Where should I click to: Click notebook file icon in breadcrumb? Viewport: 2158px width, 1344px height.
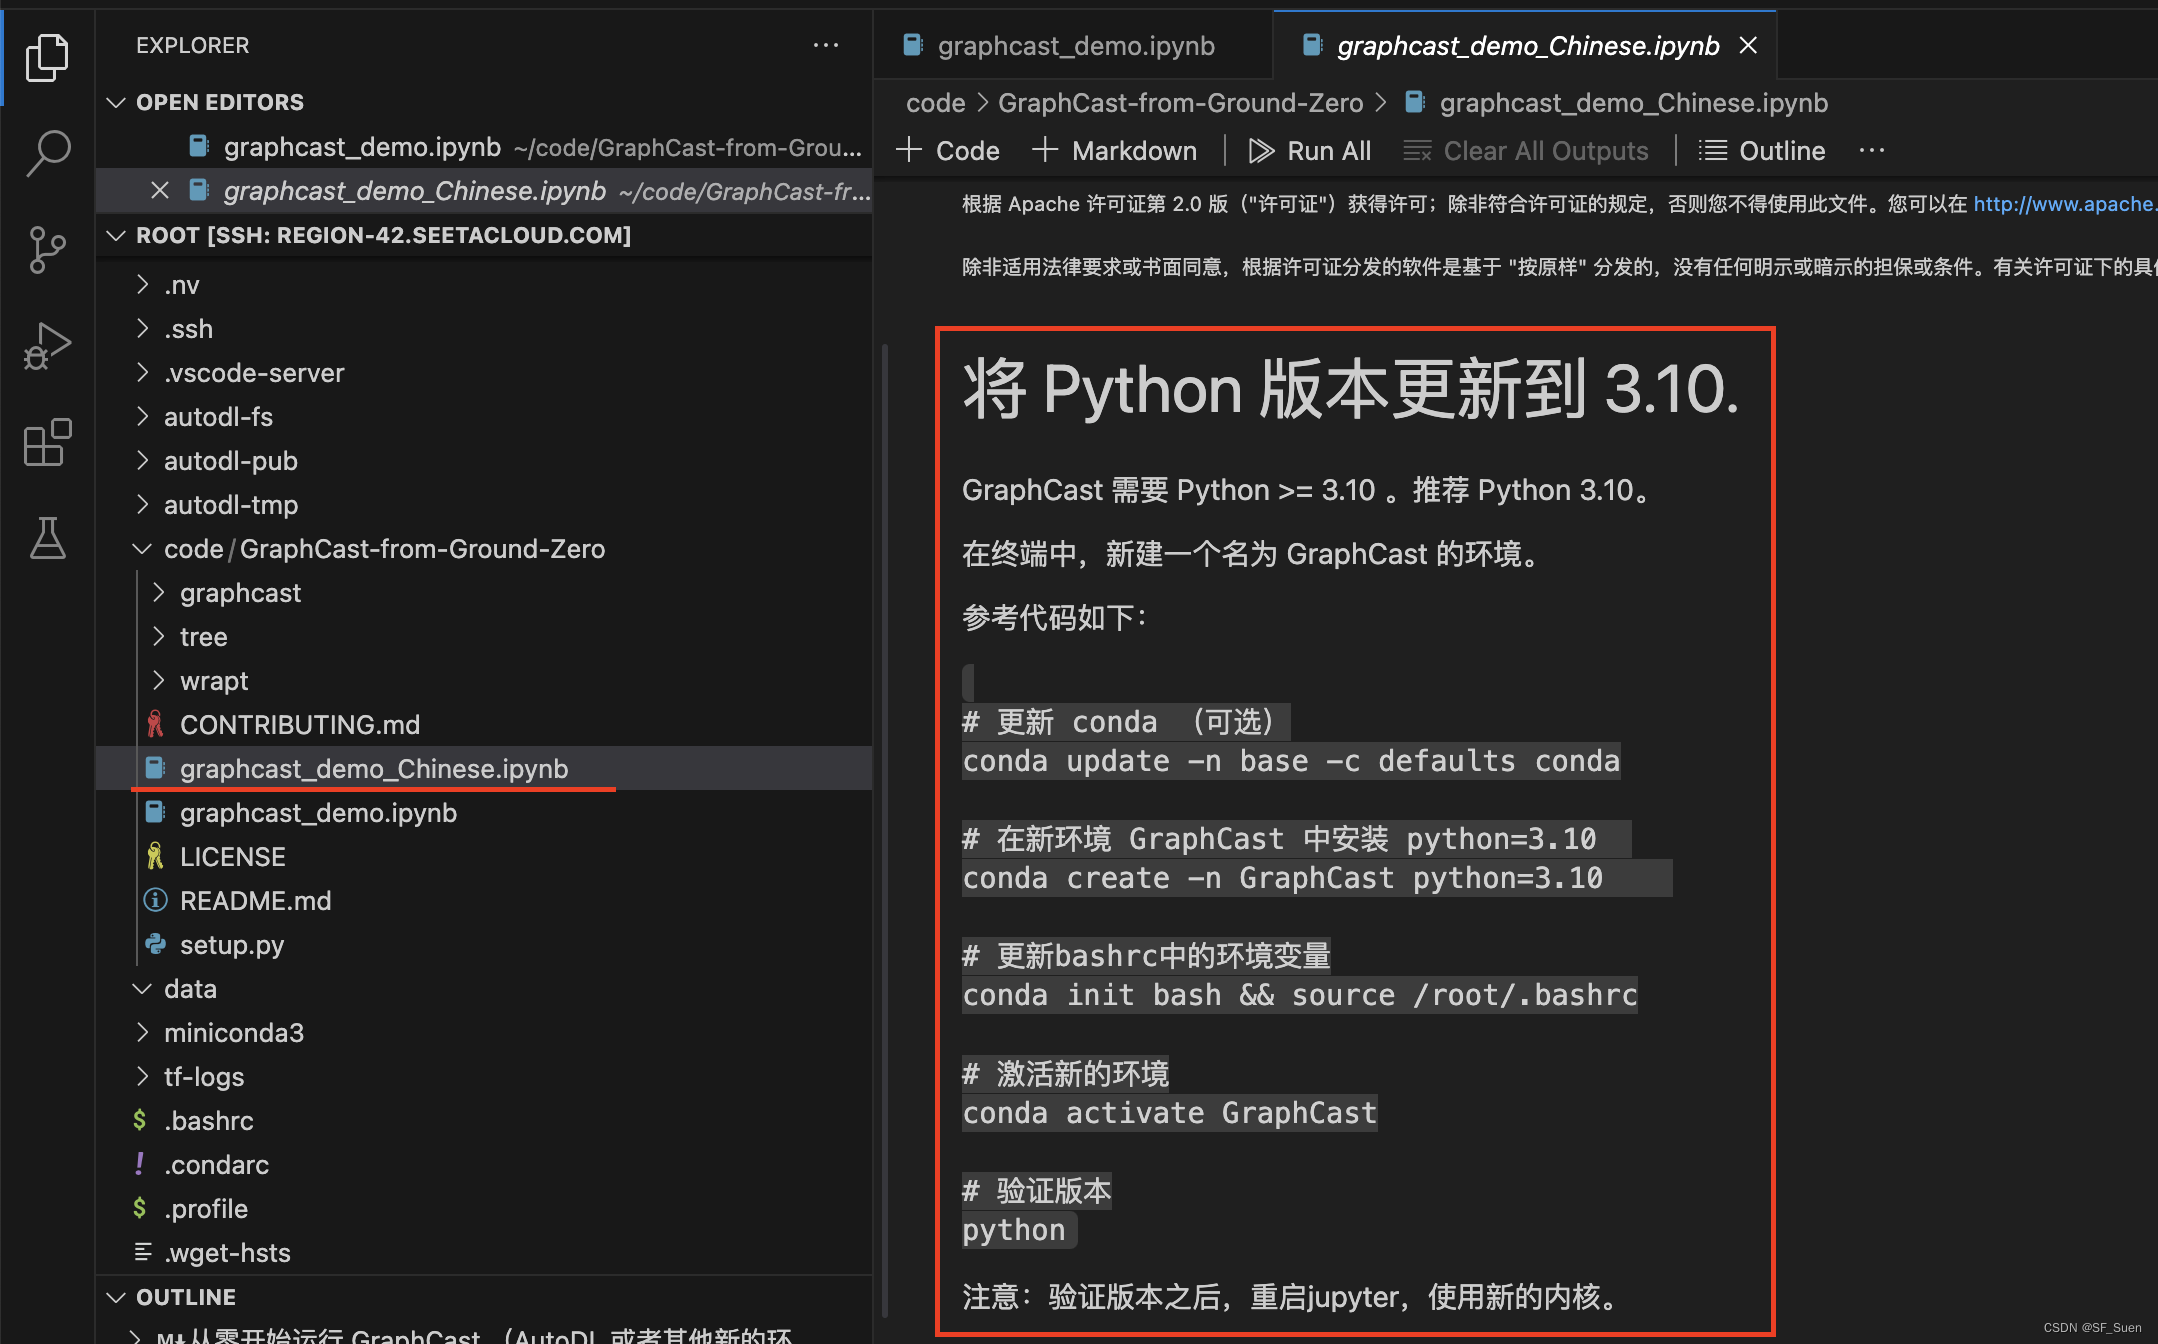click(1415, 102)
